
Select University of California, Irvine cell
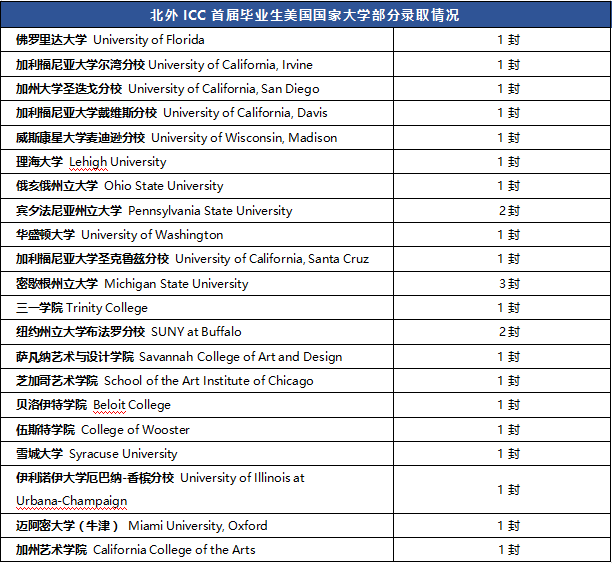click(197, 64)
